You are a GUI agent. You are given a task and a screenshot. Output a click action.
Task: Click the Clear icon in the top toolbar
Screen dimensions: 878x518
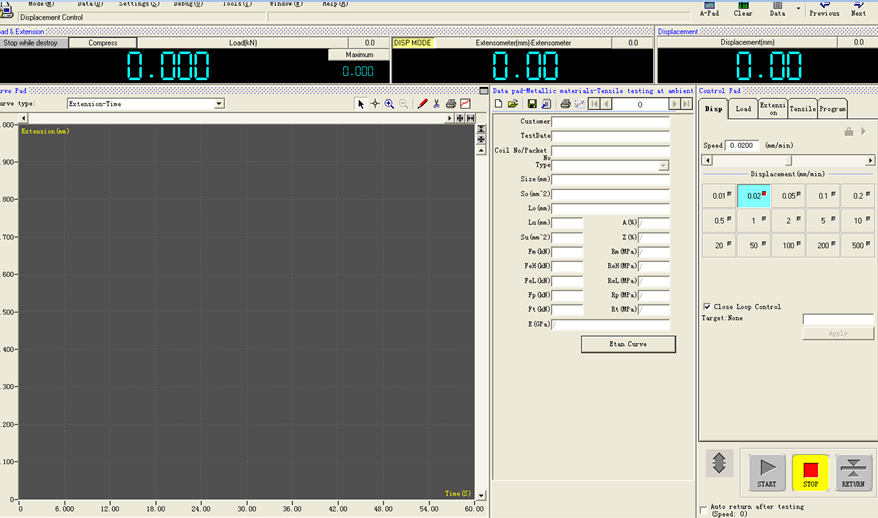click(743, 9)
